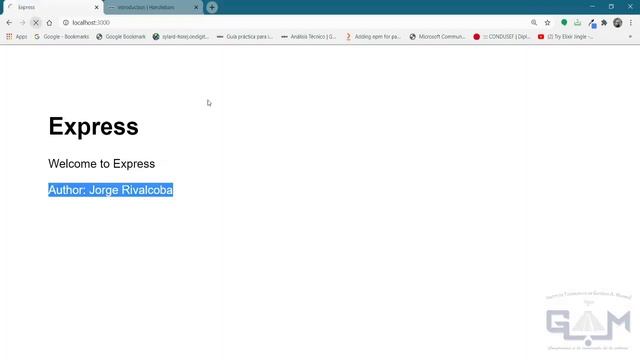
Task: Focus the address bar showing localhost:3000
Action: coord(294,23)
